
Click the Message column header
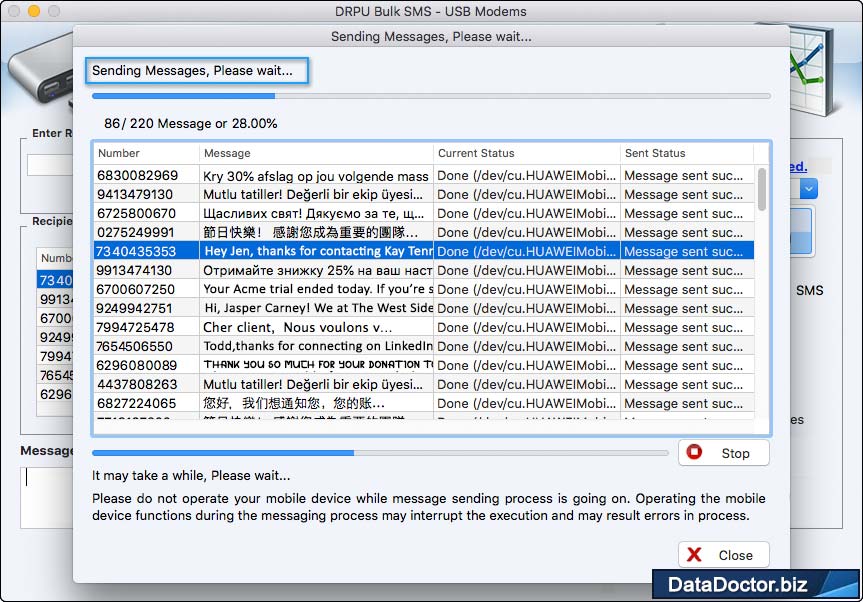pyautogui.click(x=316, y=153)
